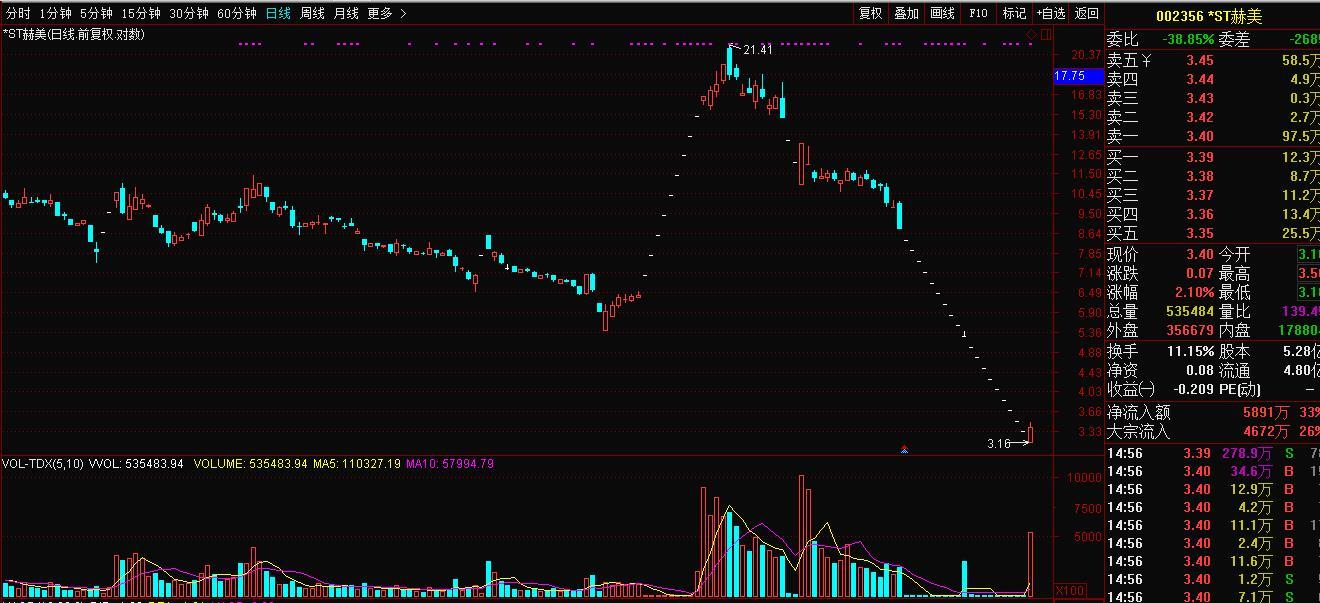Toggle the 复权 price adjustment
This screenshot has width=1320, height=603.
870,13
